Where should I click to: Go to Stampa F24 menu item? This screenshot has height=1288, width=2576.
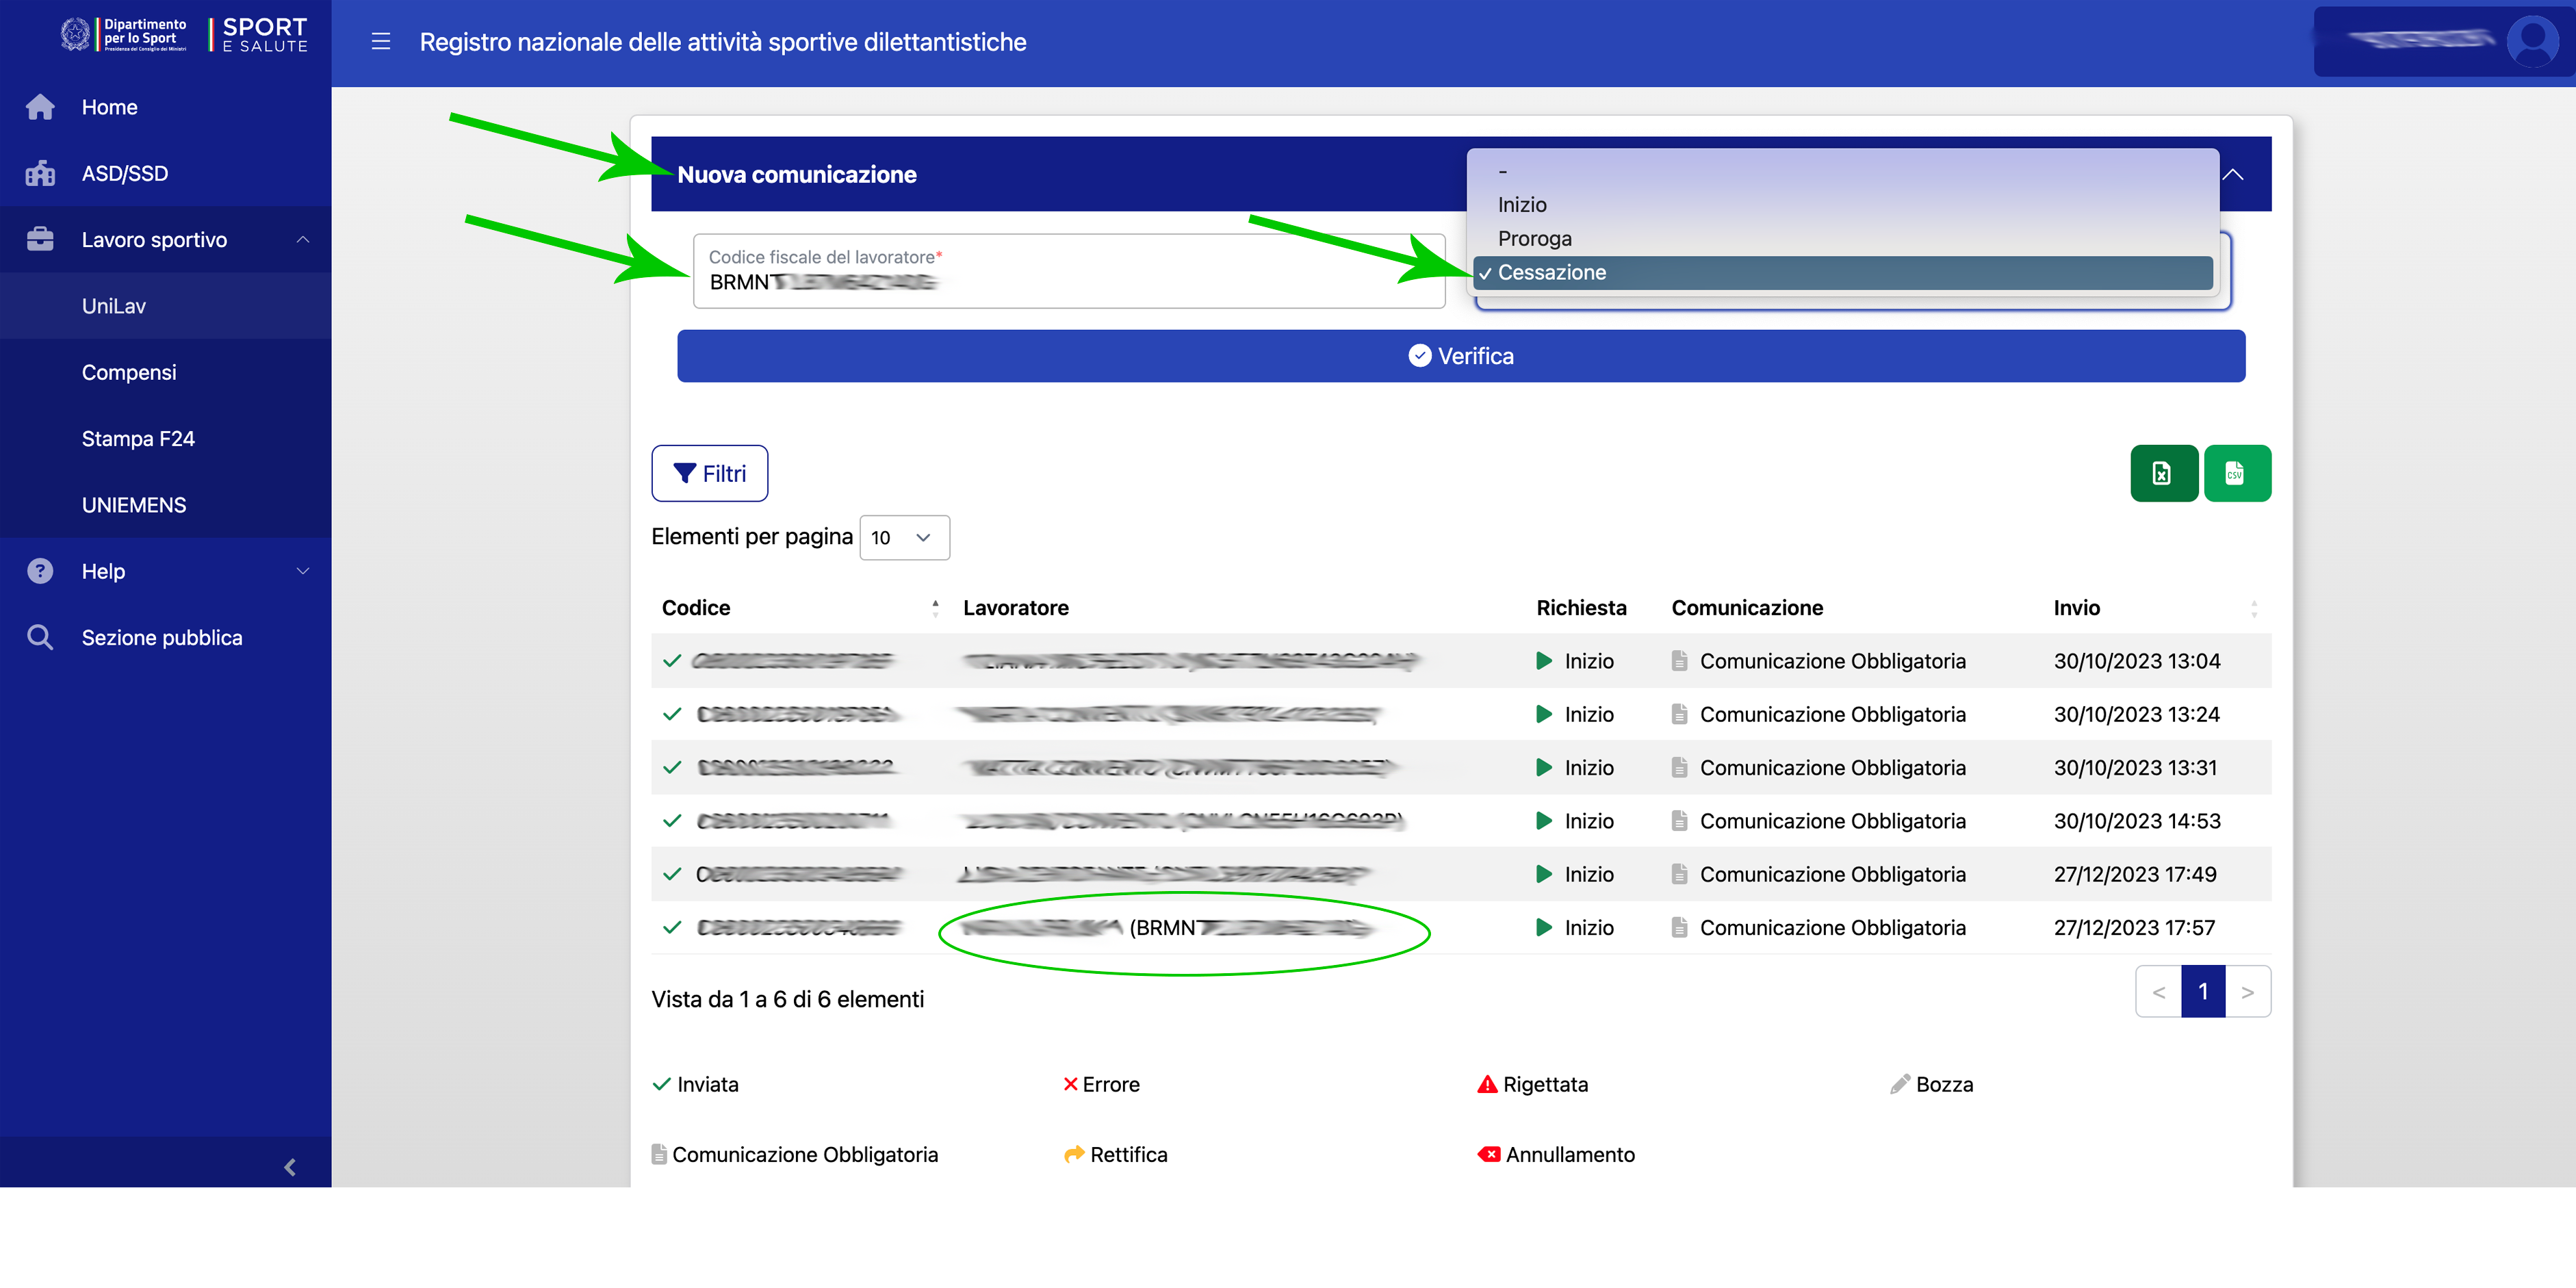[138, 438]
